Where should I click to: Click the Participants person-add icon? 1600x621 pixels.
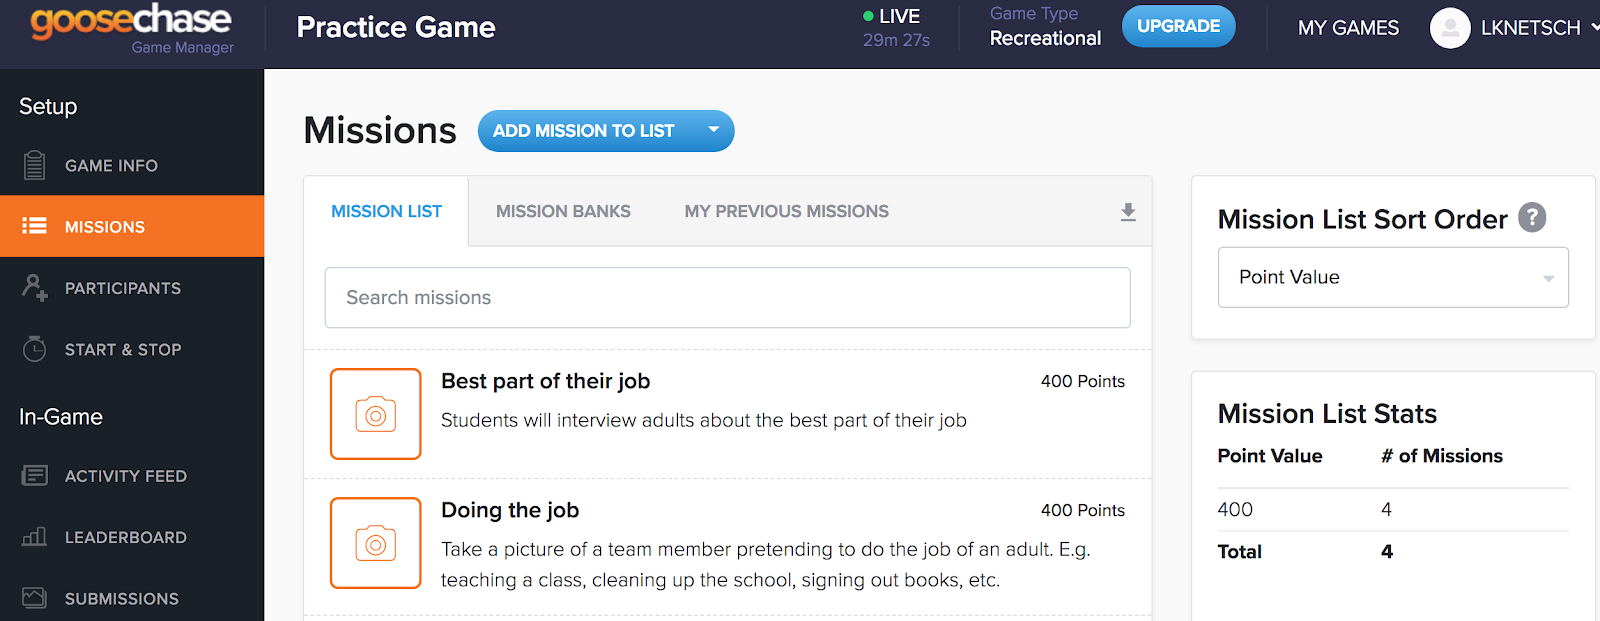click(35, 288)
